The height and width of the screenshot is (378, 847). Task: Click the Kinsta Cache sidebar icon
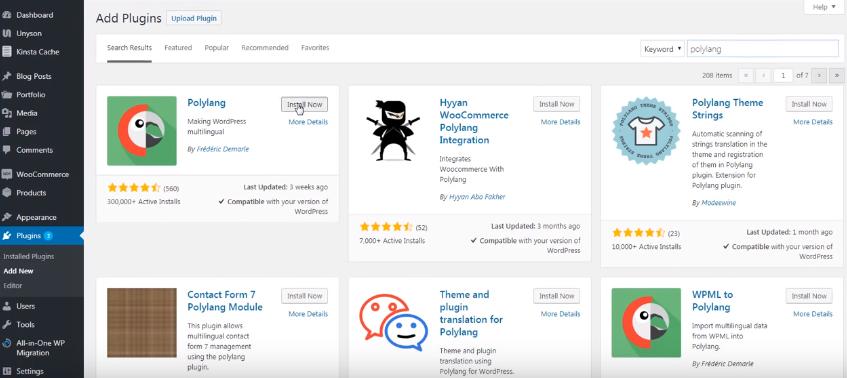coord(7,52)
